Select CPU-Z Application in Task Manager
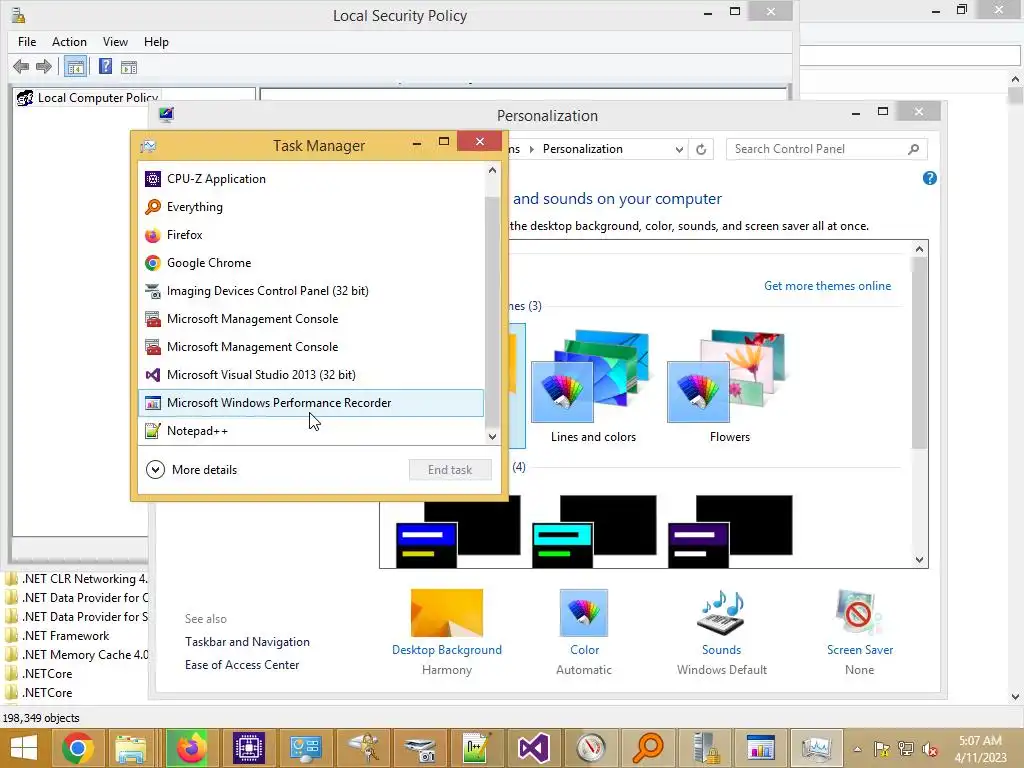1024x768 pixels. pyautogui.click(x=311, y=179)
